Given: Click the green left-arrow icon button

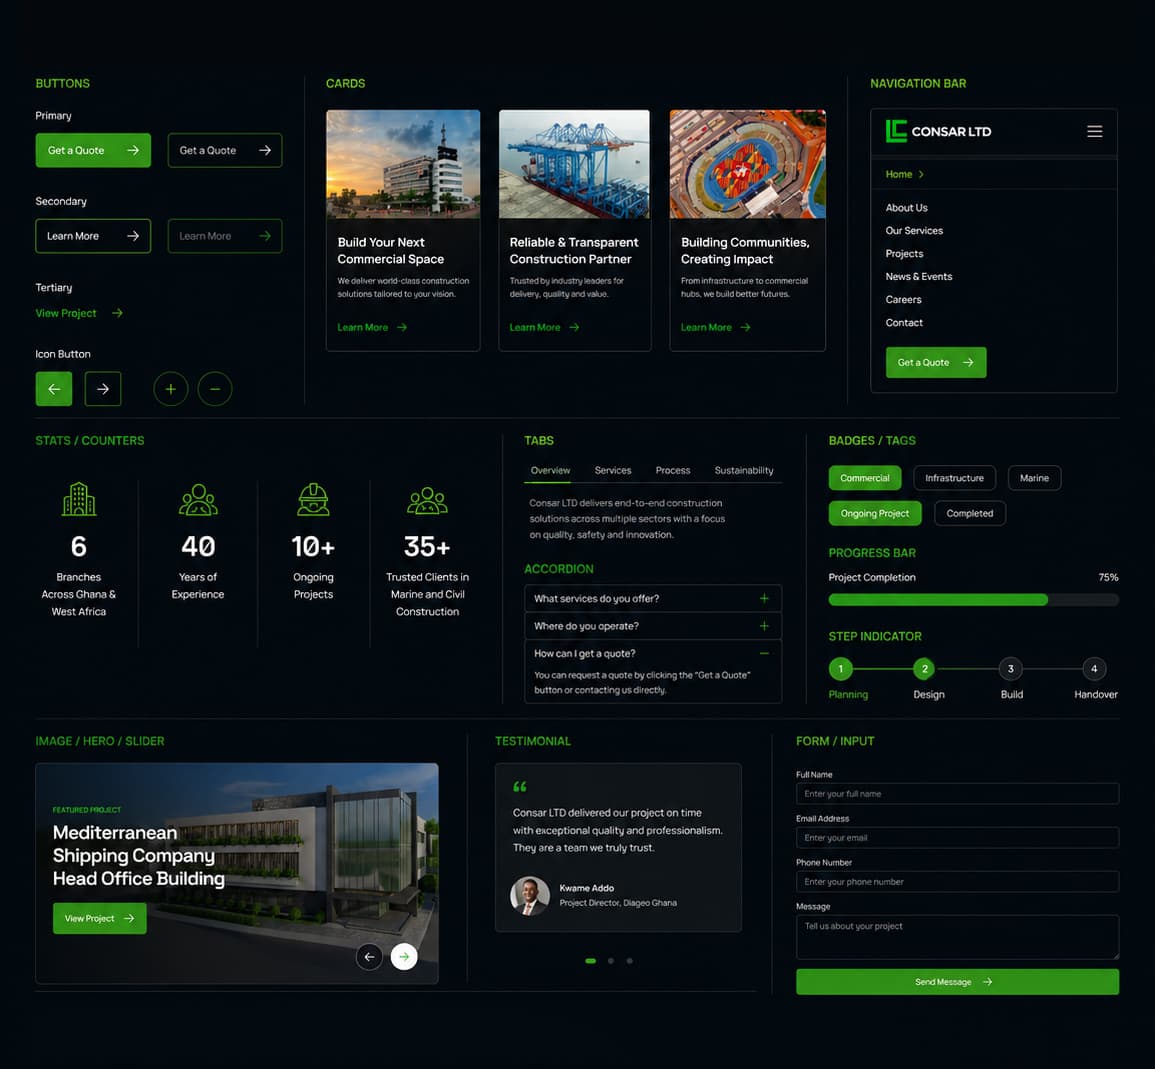Looking at the screenshot, I should [x=54, y=389].
